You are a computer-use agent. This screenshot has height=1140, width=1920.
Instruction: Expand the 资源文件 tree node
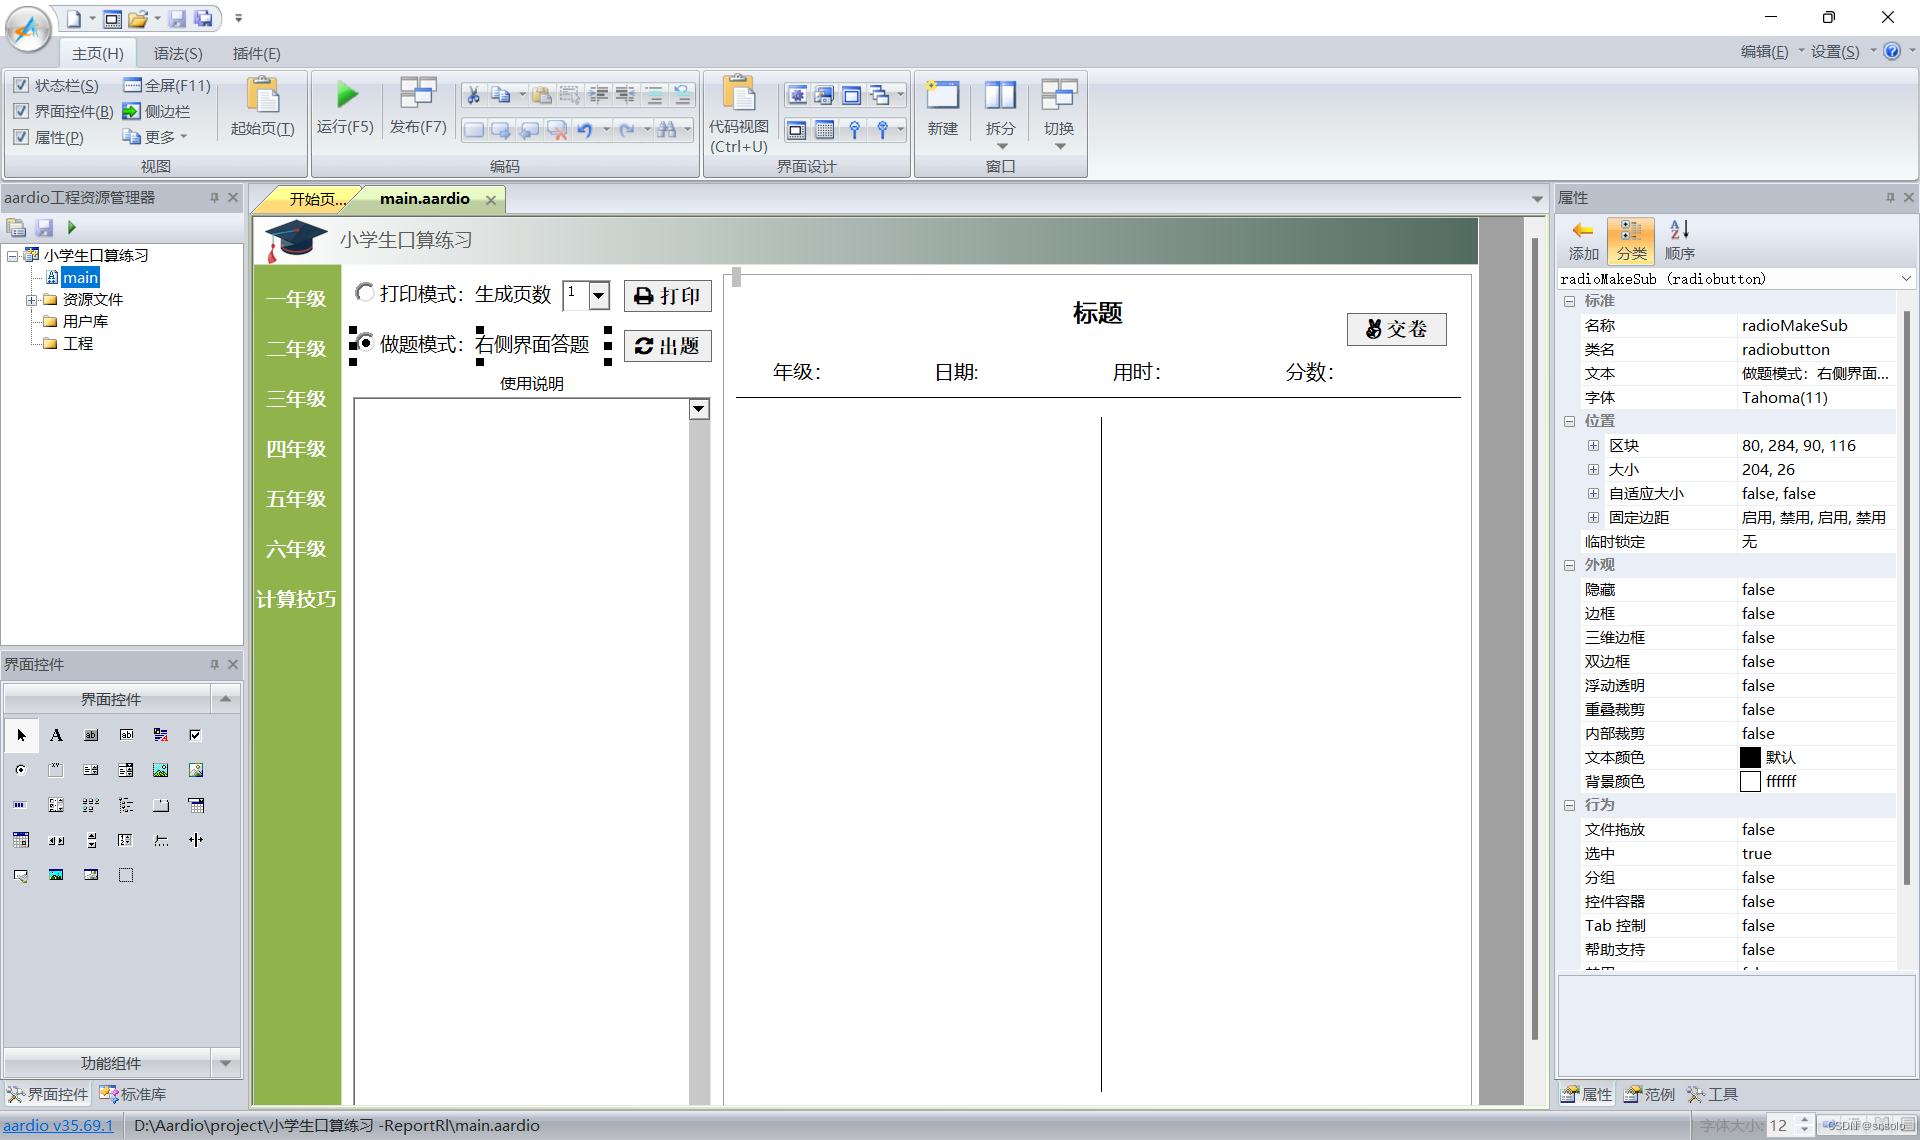31,300
